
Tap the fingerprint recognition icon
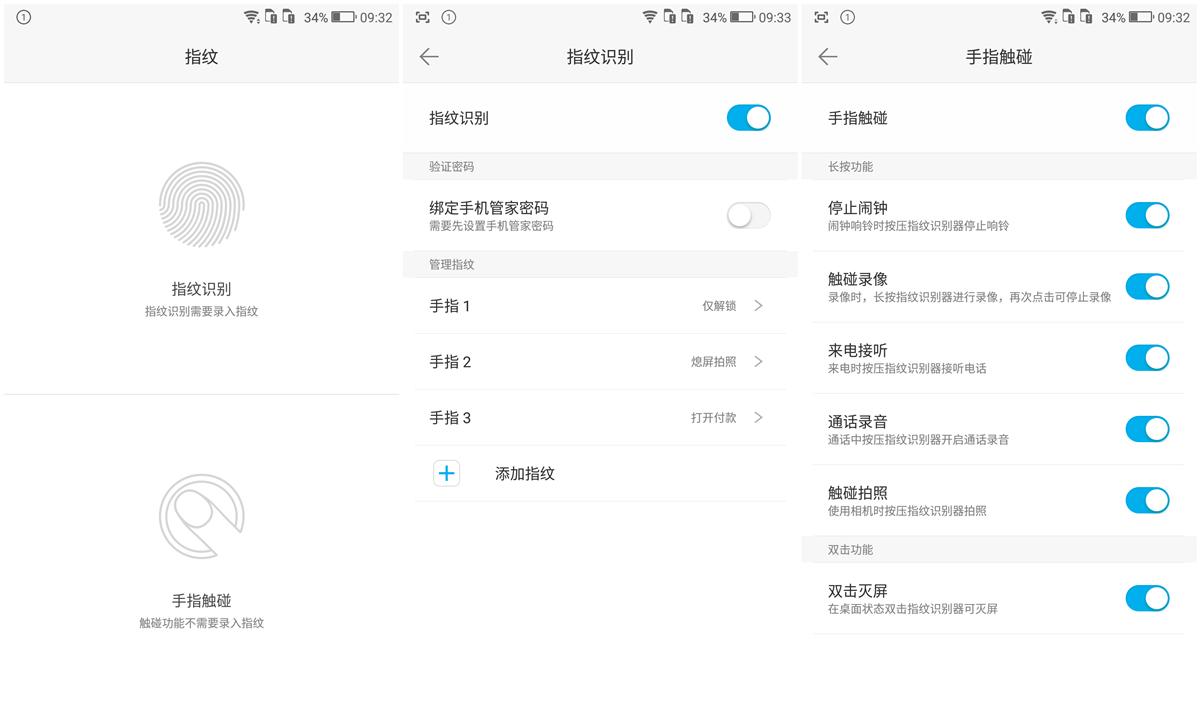click(201, 205)
